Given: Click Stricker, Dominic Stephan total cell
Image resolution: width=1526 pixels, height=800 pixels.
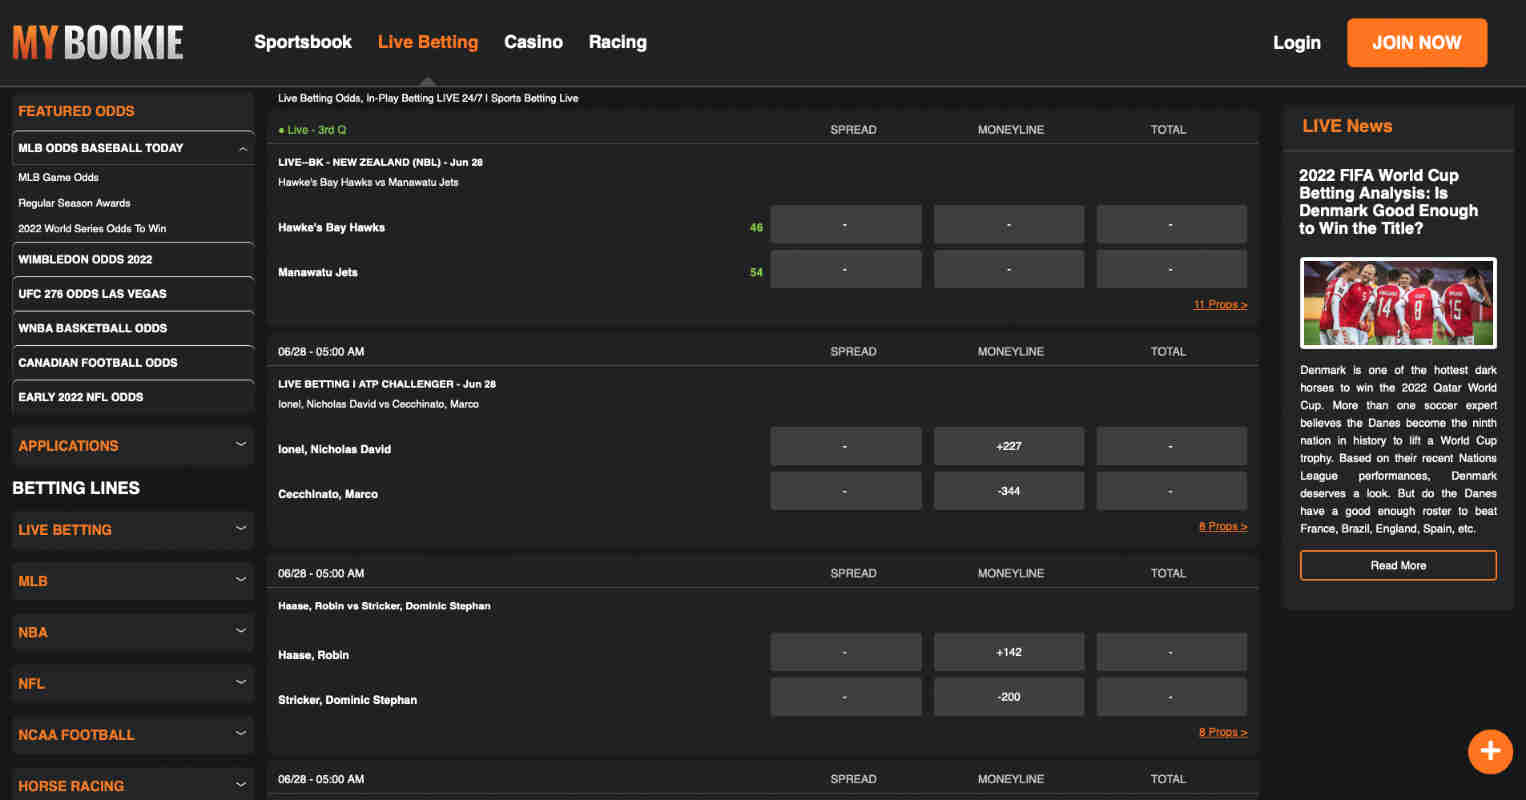Looking at the screenshot, I should pyautogui.click(x=1172, y=697).
